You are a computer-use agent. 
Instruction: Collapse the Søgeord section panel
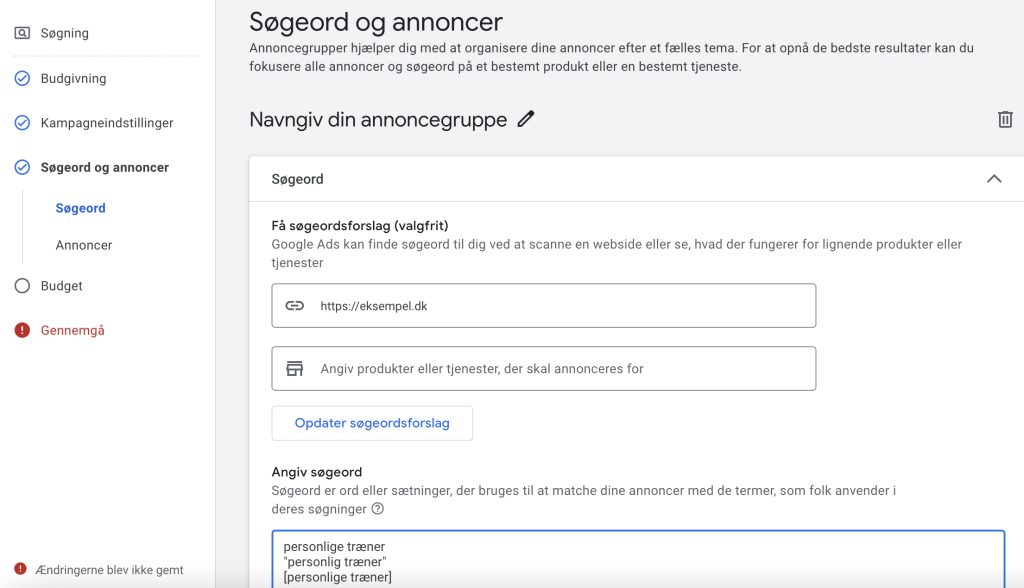(994, 176)
